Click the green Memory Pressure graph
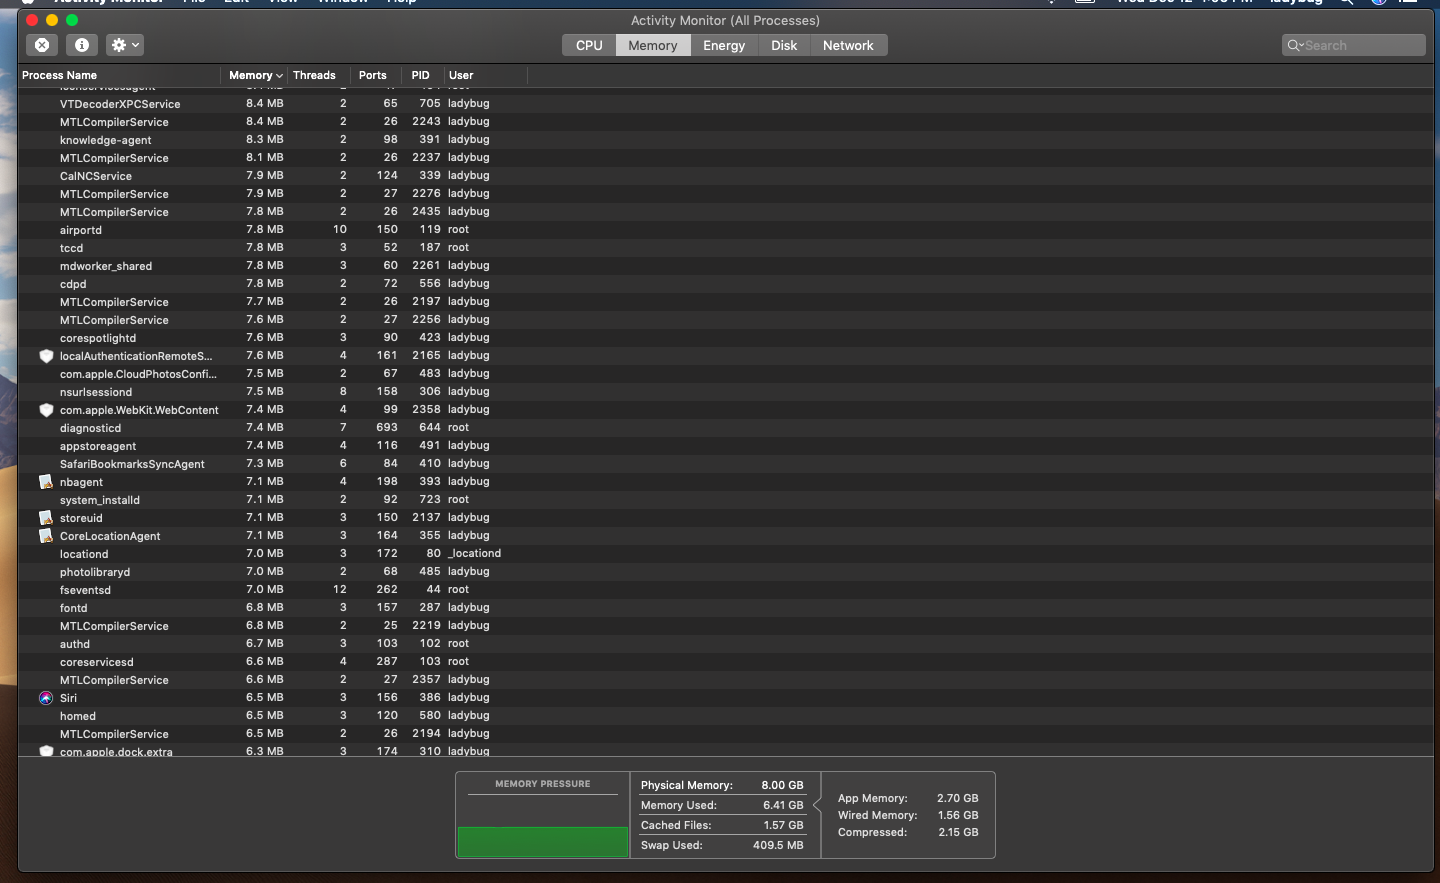 [542, 842]
